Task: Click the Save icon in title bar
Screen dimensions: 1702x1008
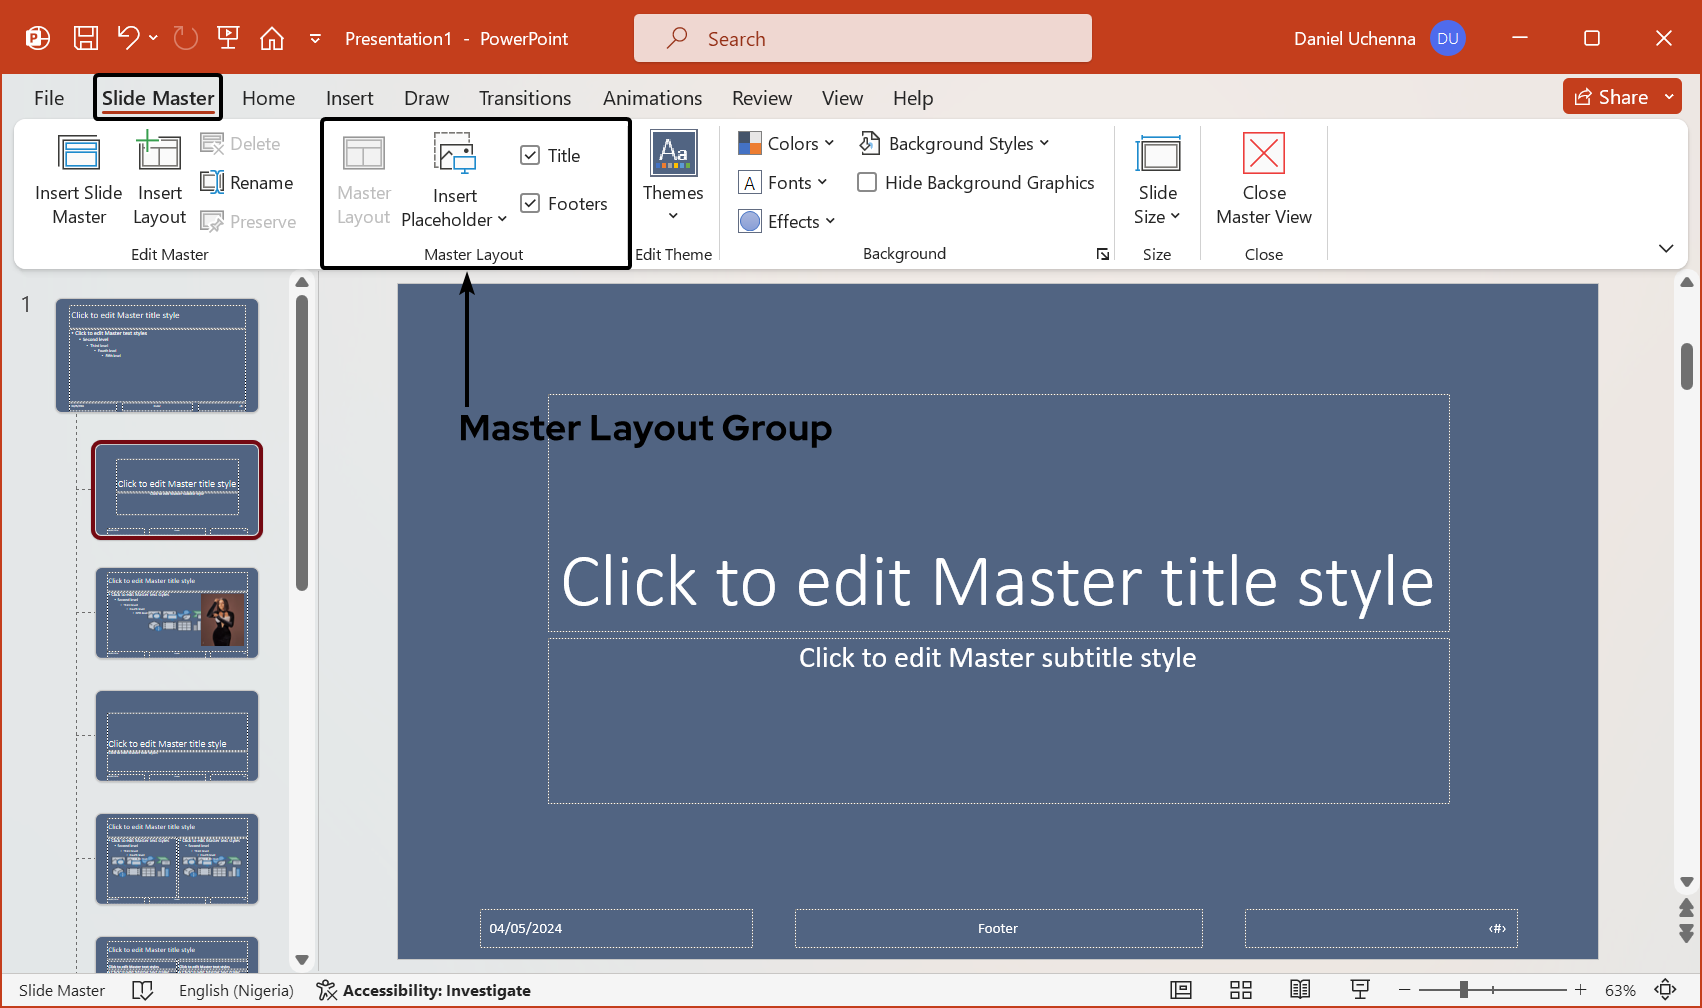Action: (86, 39)
